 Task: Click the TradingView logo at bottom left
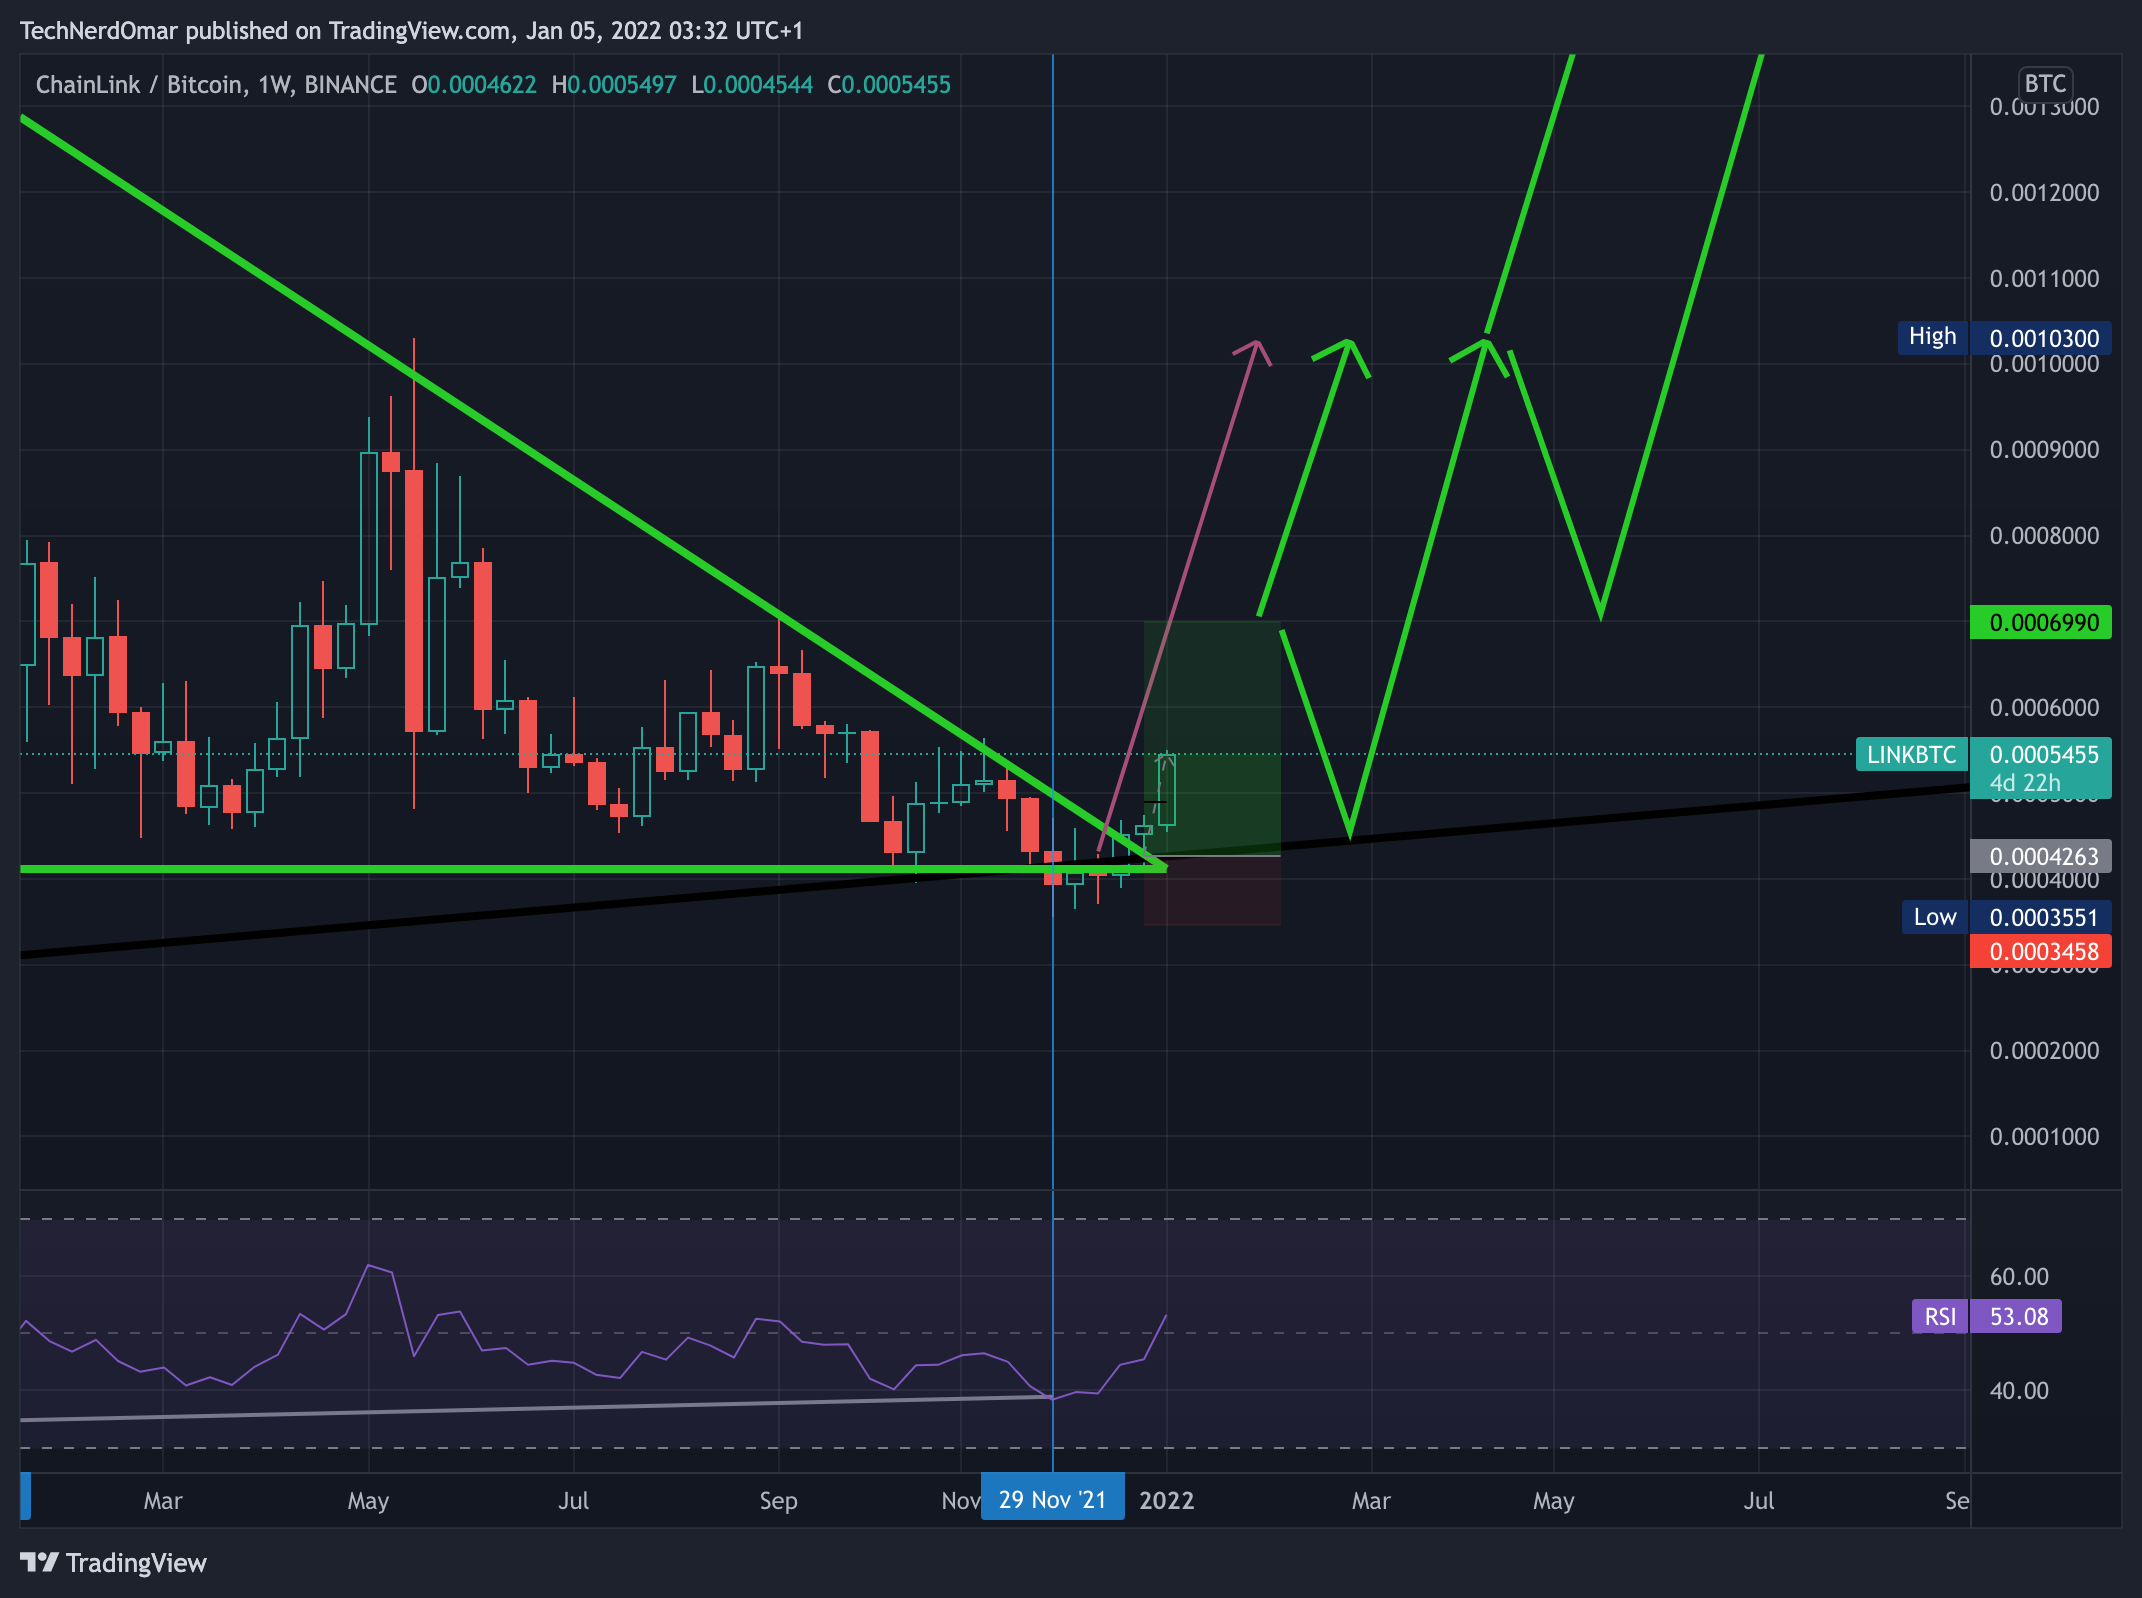coord(113,1563)
